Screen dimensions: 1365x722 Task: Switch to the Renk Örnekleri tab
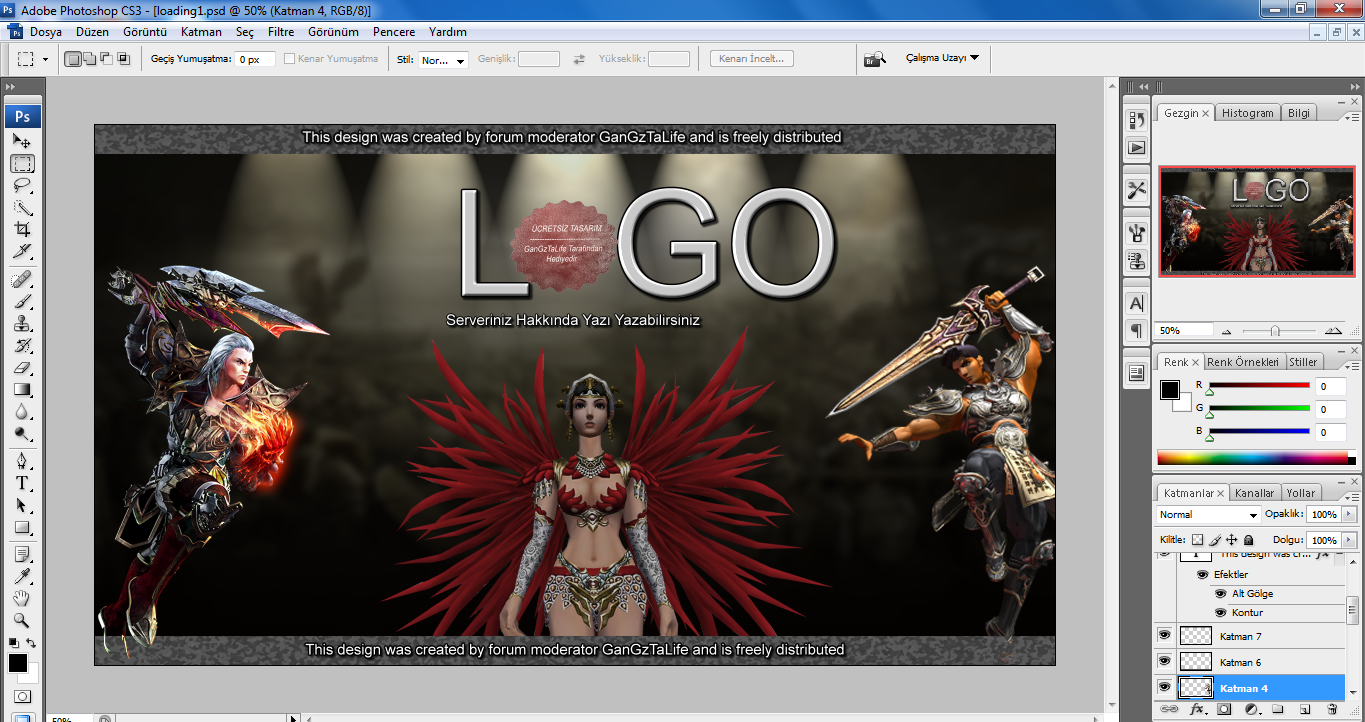[1243, 362]
